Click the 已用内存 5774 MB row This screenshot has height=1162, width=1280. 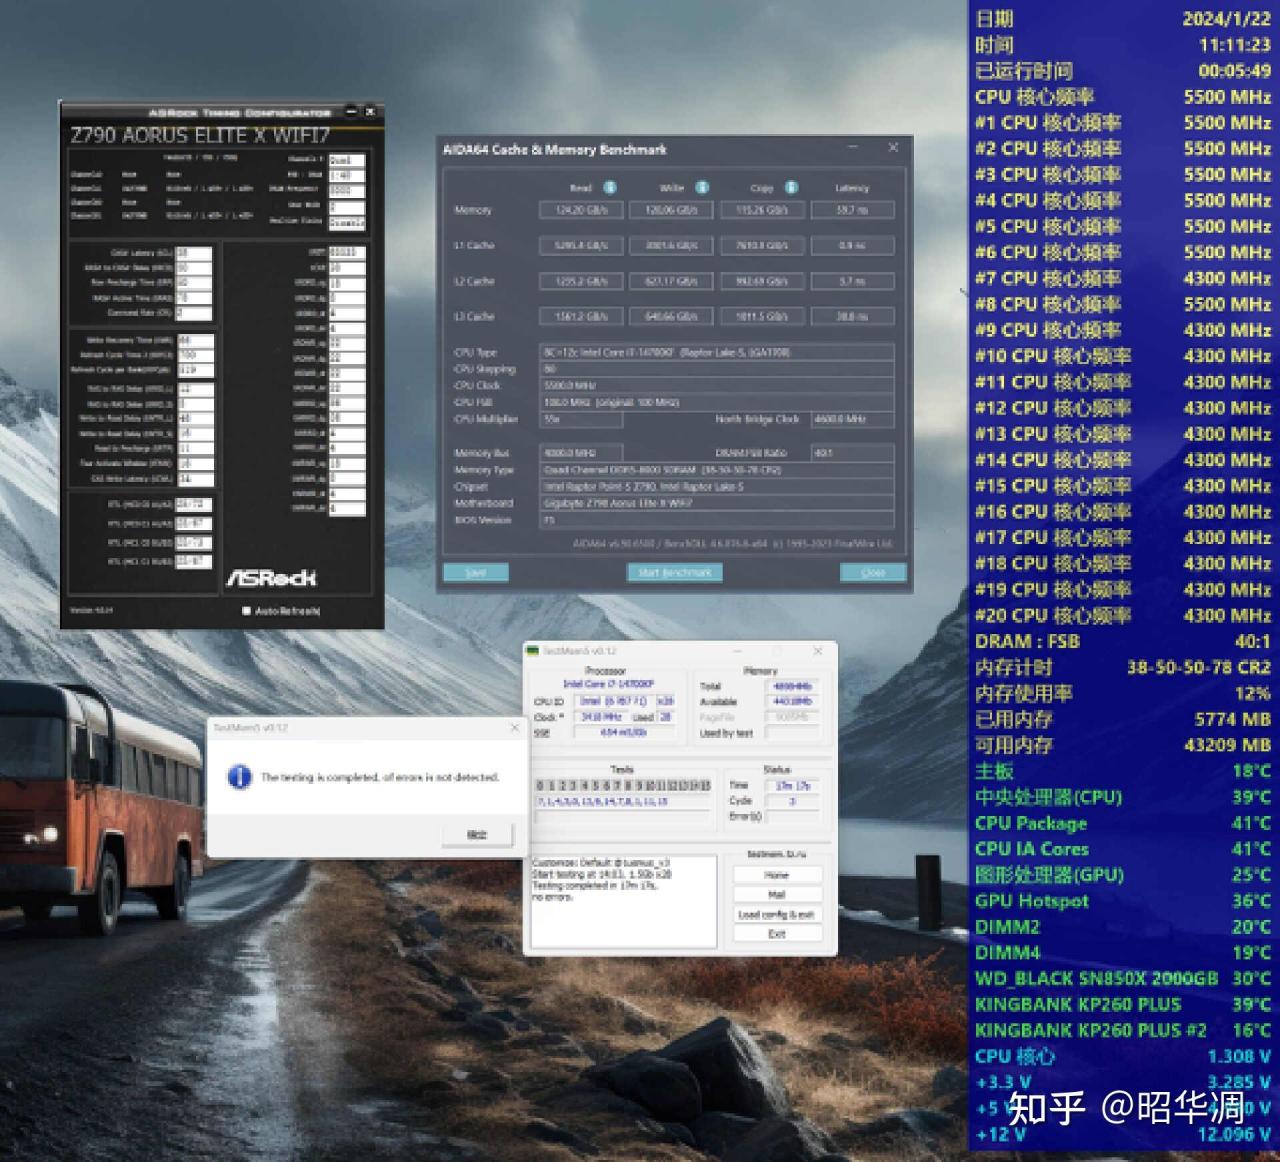1123,719
